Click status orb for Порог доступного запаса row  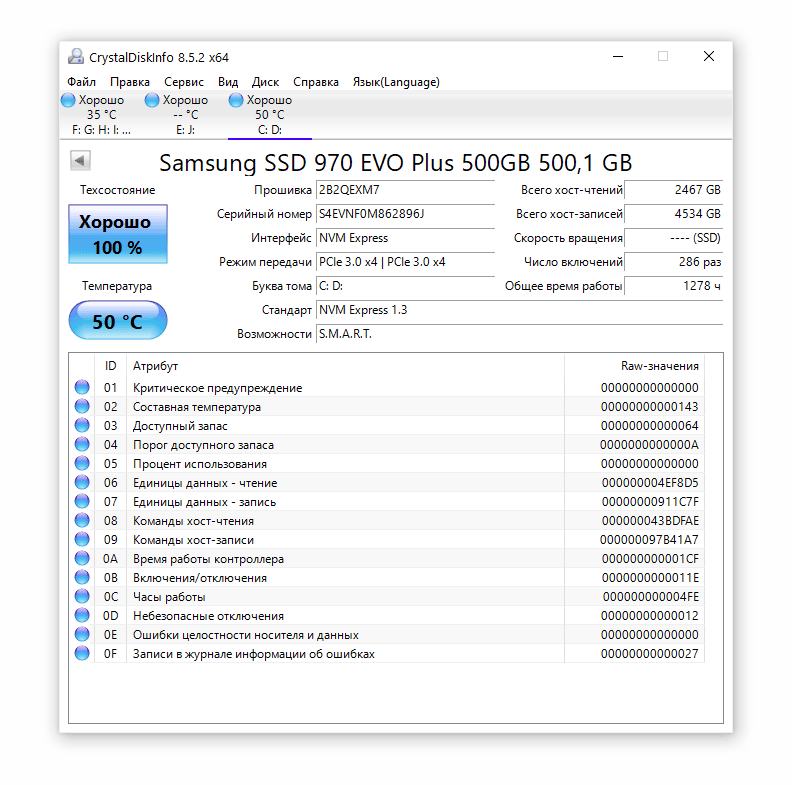[82, 445]
